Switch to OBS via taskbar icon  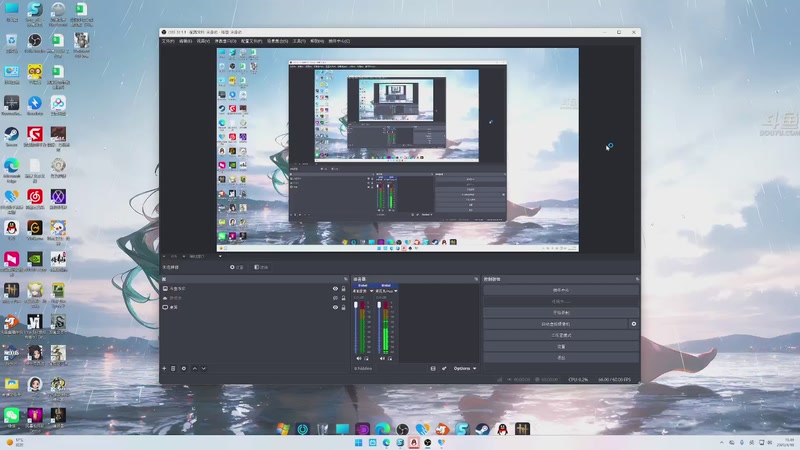tap(428, 442)
